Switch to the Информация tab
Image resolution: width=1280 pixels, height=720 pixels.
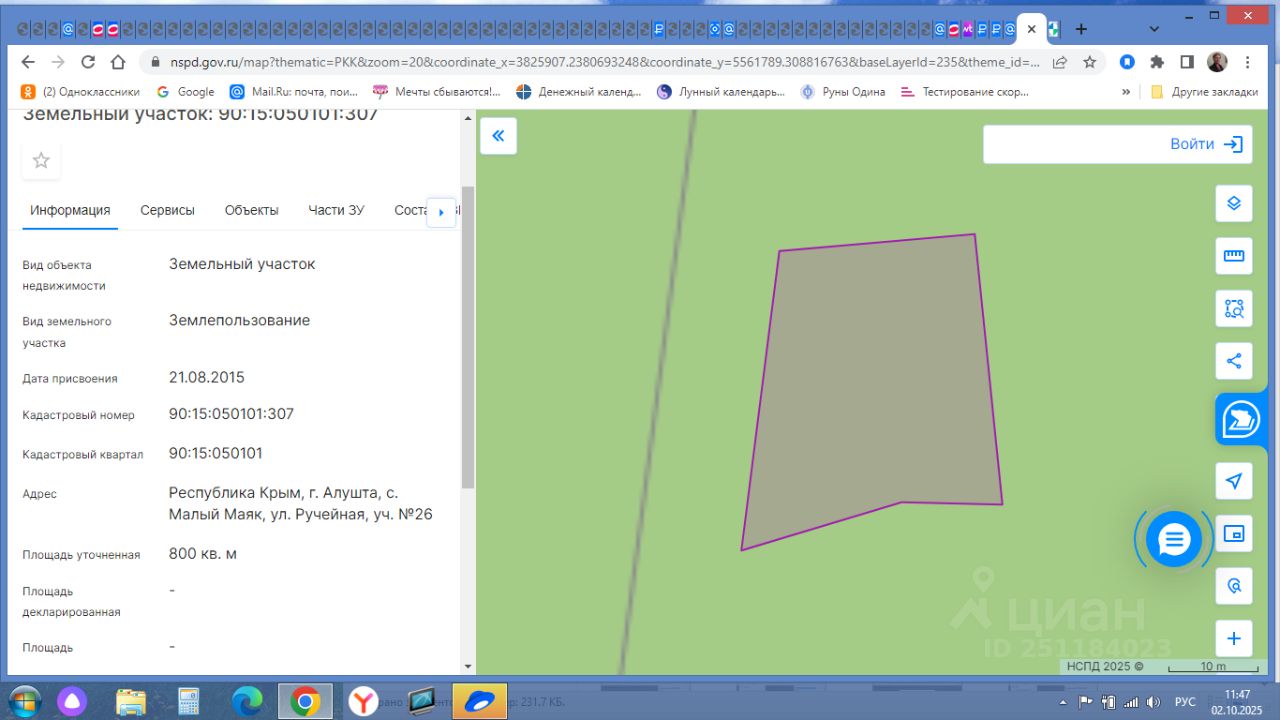(x=70, y=210)
